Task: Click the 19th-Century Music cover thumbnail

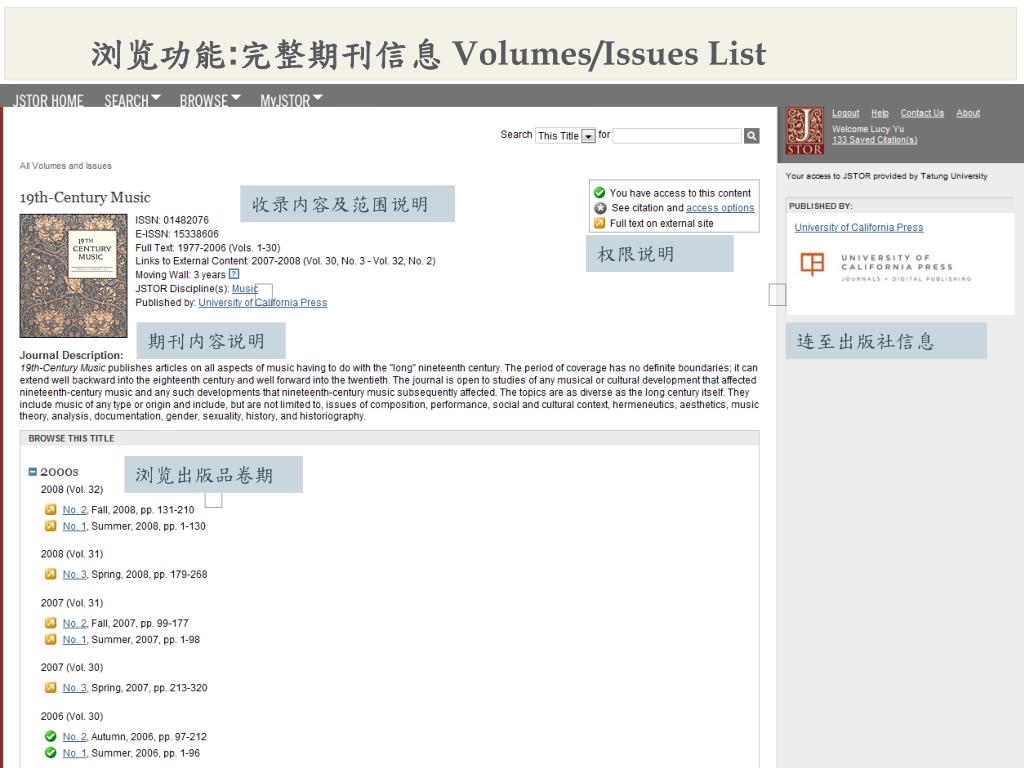Action: [x=73, y=276]
